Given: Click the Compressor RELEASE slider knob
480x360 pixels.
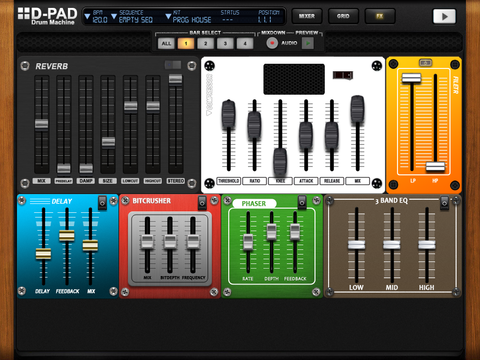Looking at the screenshot, I should pyautogui.click(x=332, y=136).
